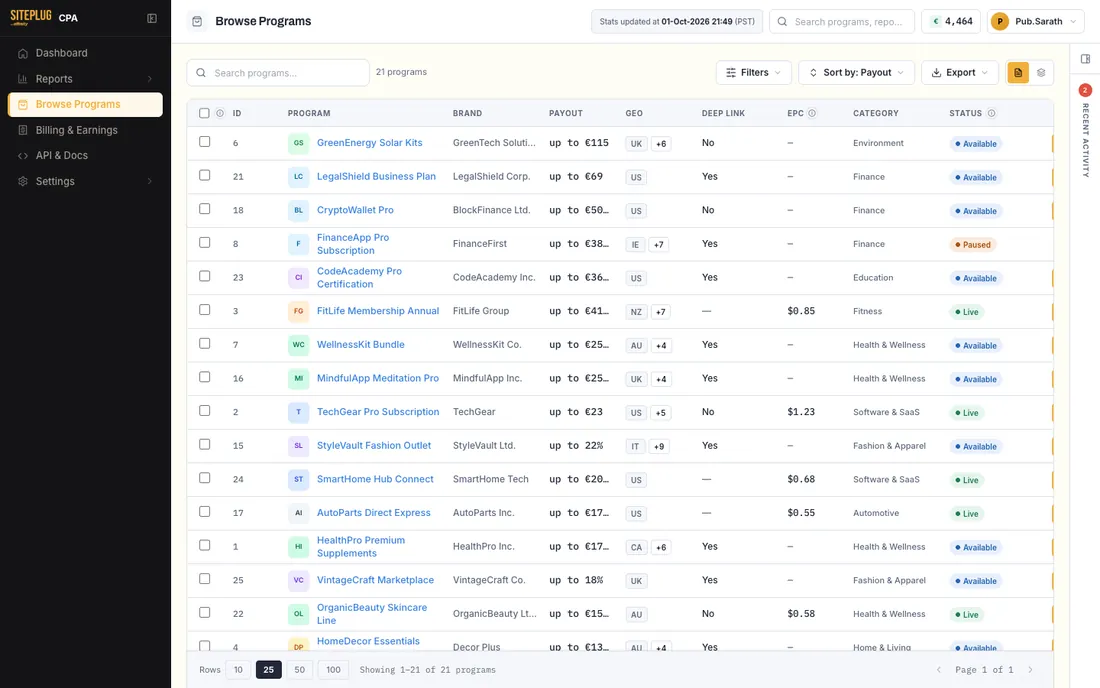Click the info icon beside the ID header
This screenshot has height=688, width=1100.
[x=220, y=113]
